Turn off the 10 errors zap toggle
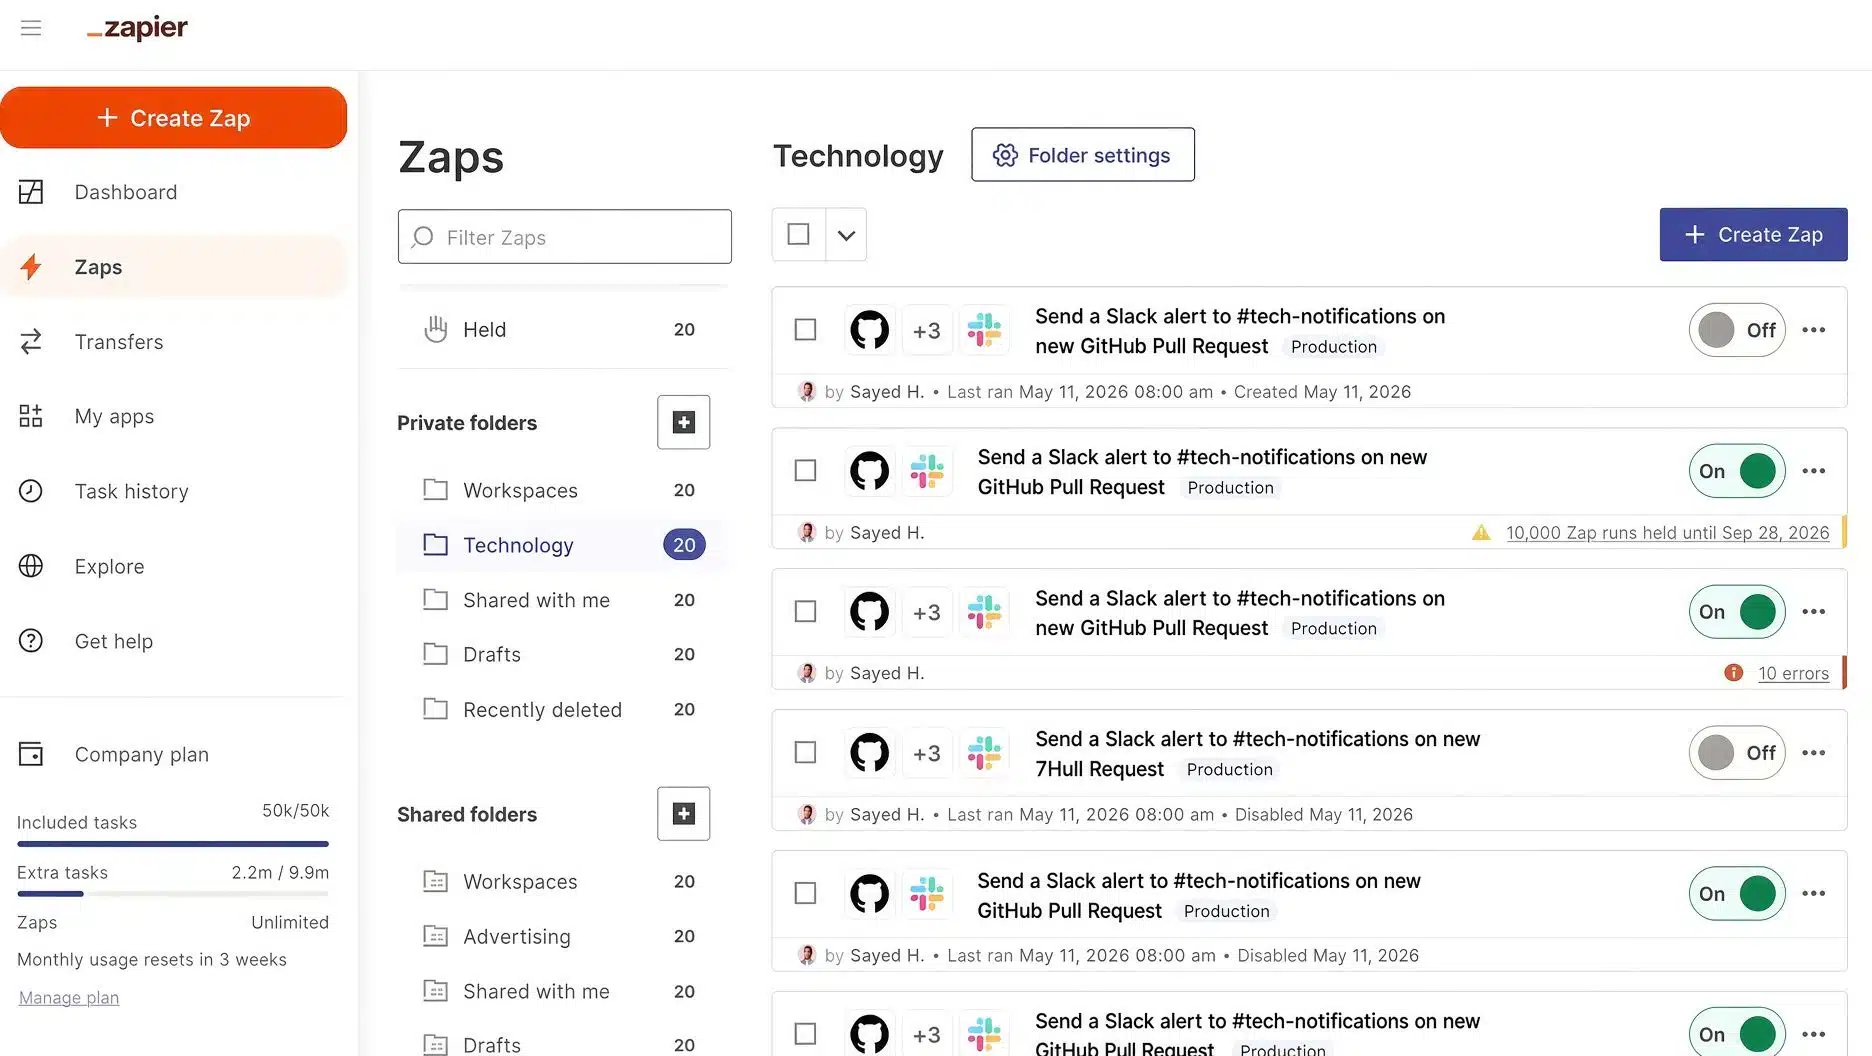The width and height of the screenshot is (1872, 1056). pos(1737,612)
